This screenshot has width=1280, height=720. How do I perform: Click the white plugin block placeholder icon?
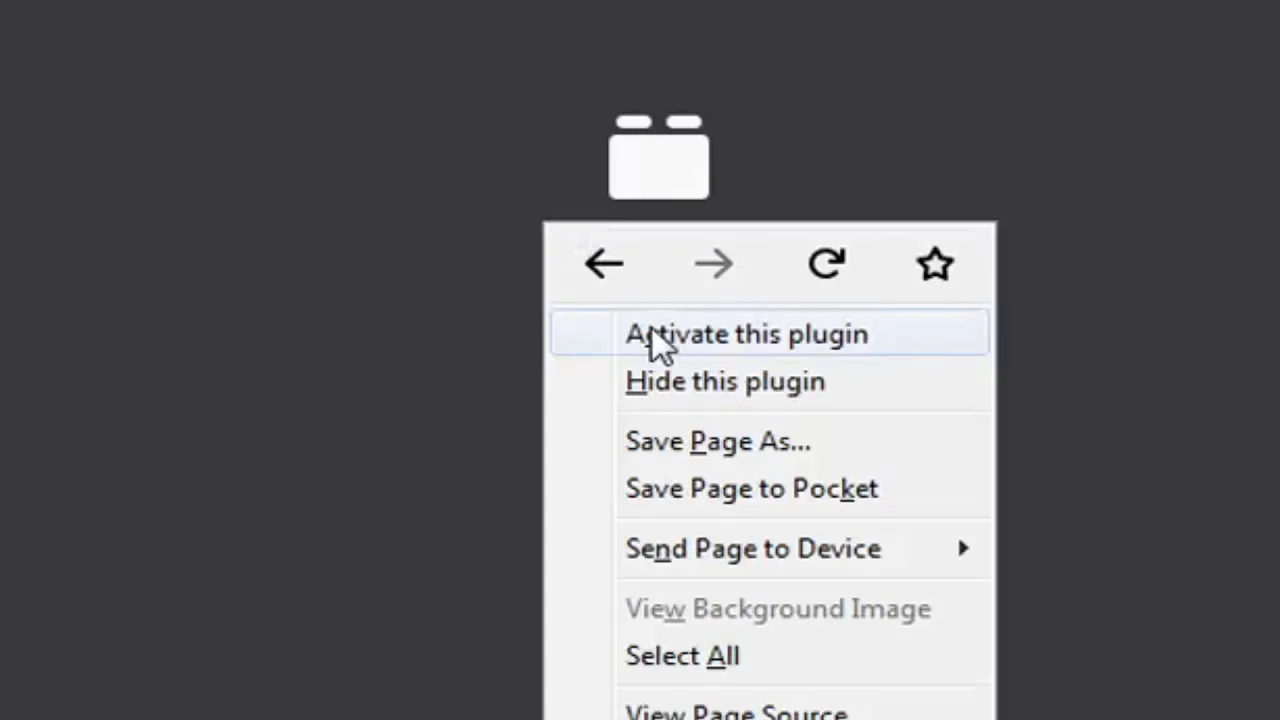click(x=659, y=157)
